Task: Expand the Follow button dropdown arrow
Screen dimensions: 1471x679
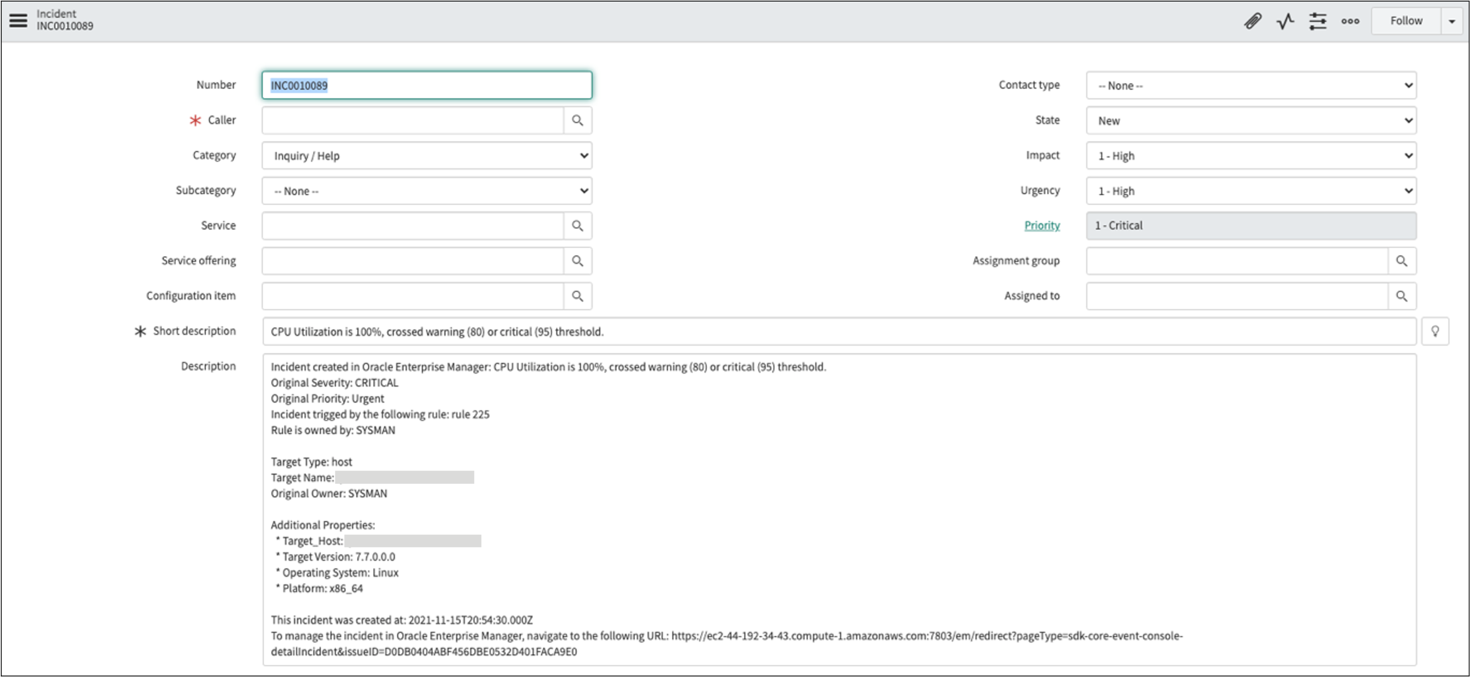Action: point(1452,21)
